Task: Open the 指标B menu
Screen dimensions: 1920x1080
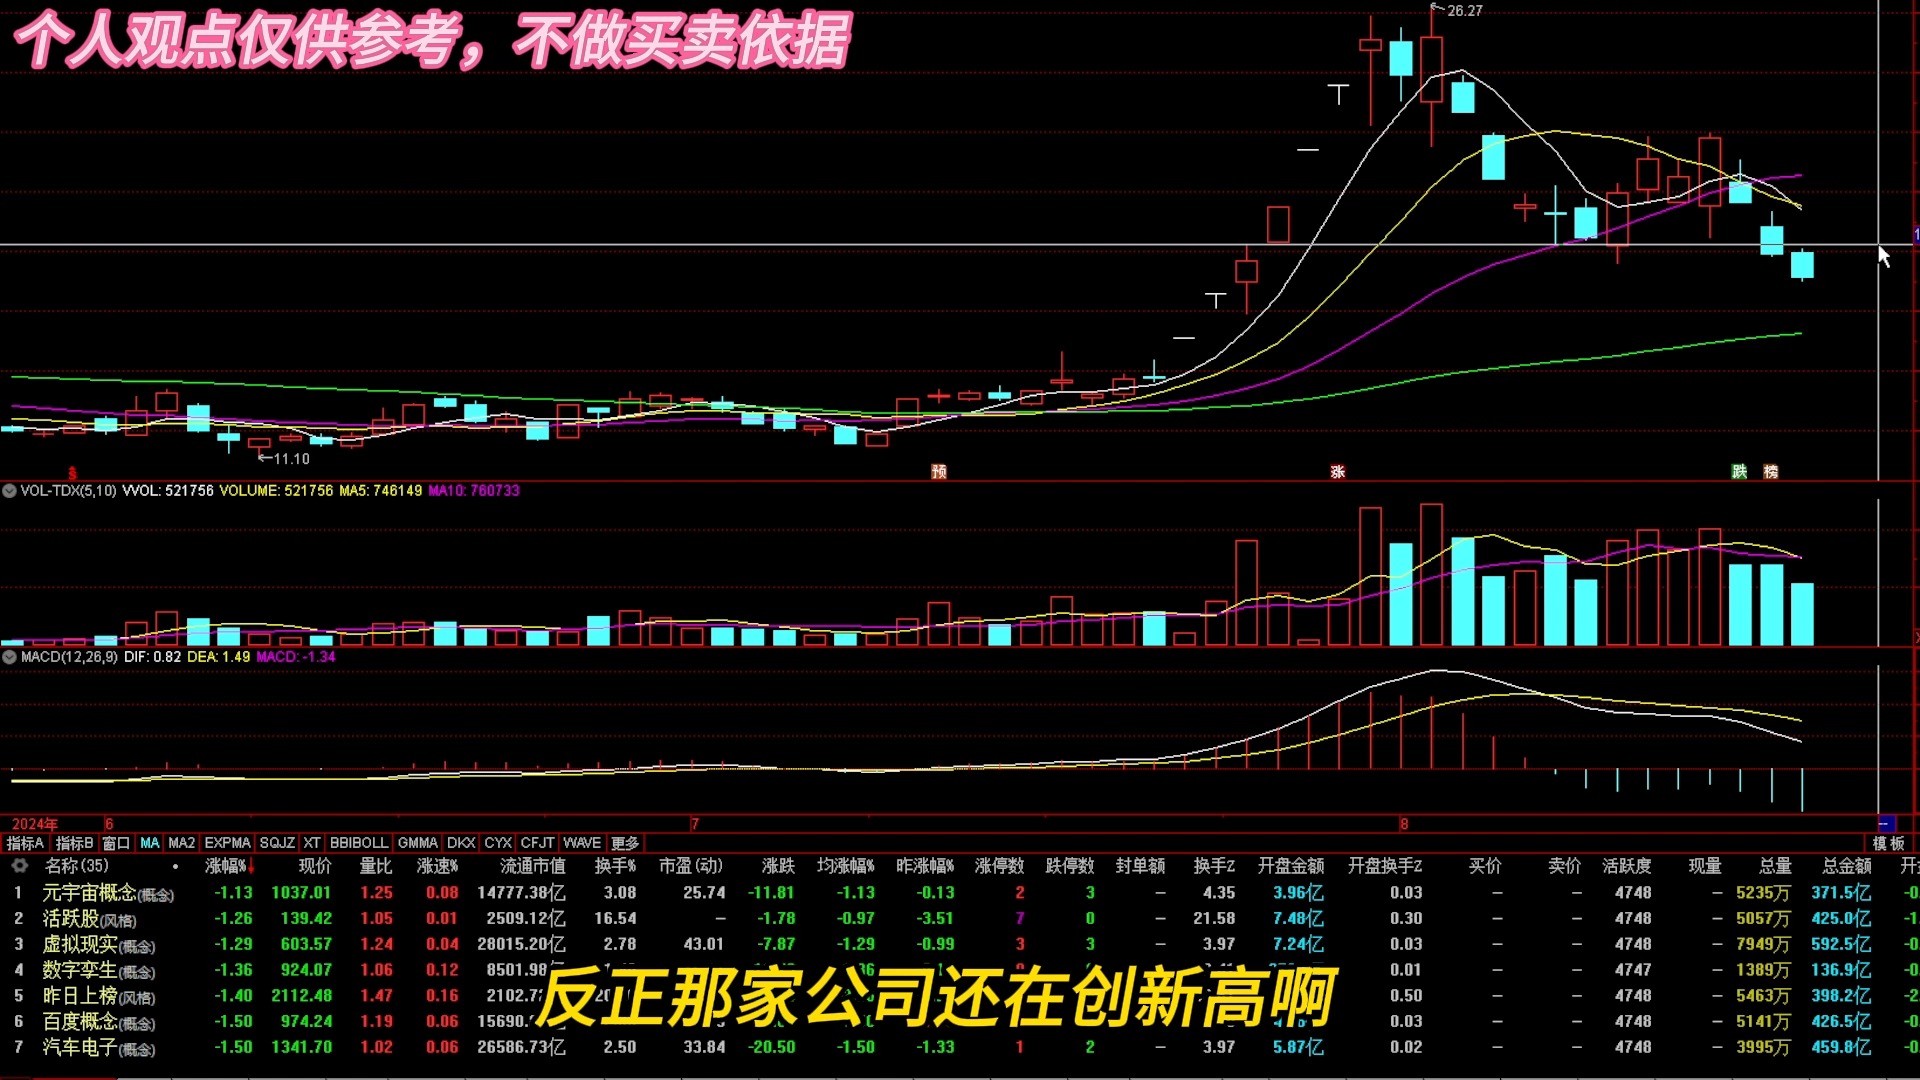Action: [x=74, y=843]
